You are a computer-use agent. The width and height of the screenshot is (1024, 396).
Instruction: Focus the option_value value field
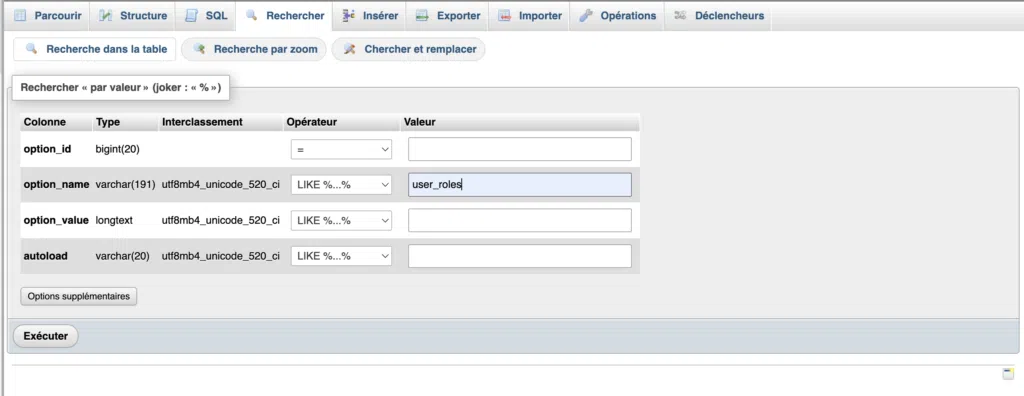pyautogui.click(x=520, y=220)
